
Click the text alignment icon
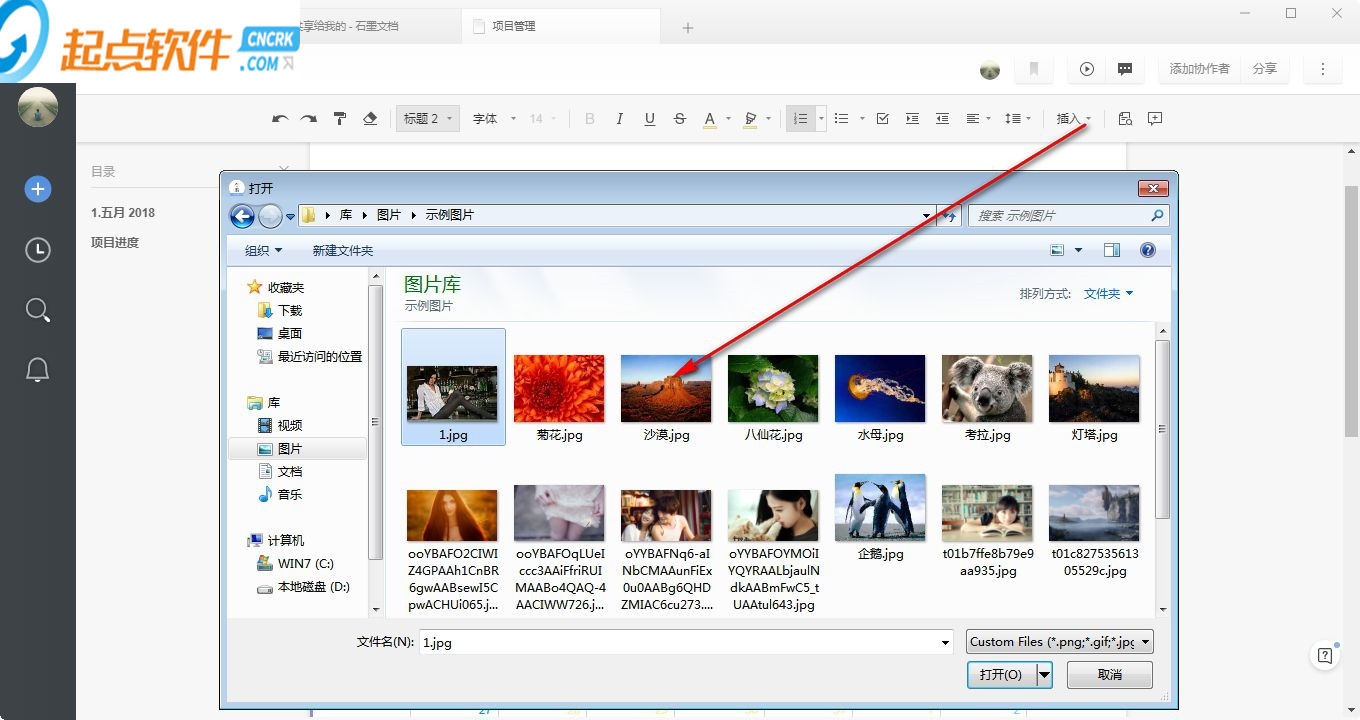(x=973, y=119)
